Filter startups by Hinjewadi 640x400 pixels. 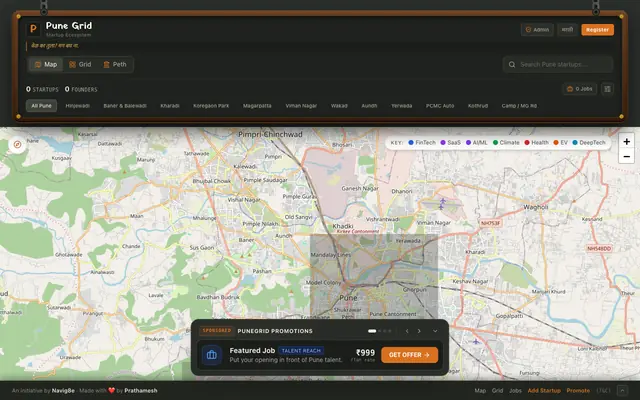78,106
